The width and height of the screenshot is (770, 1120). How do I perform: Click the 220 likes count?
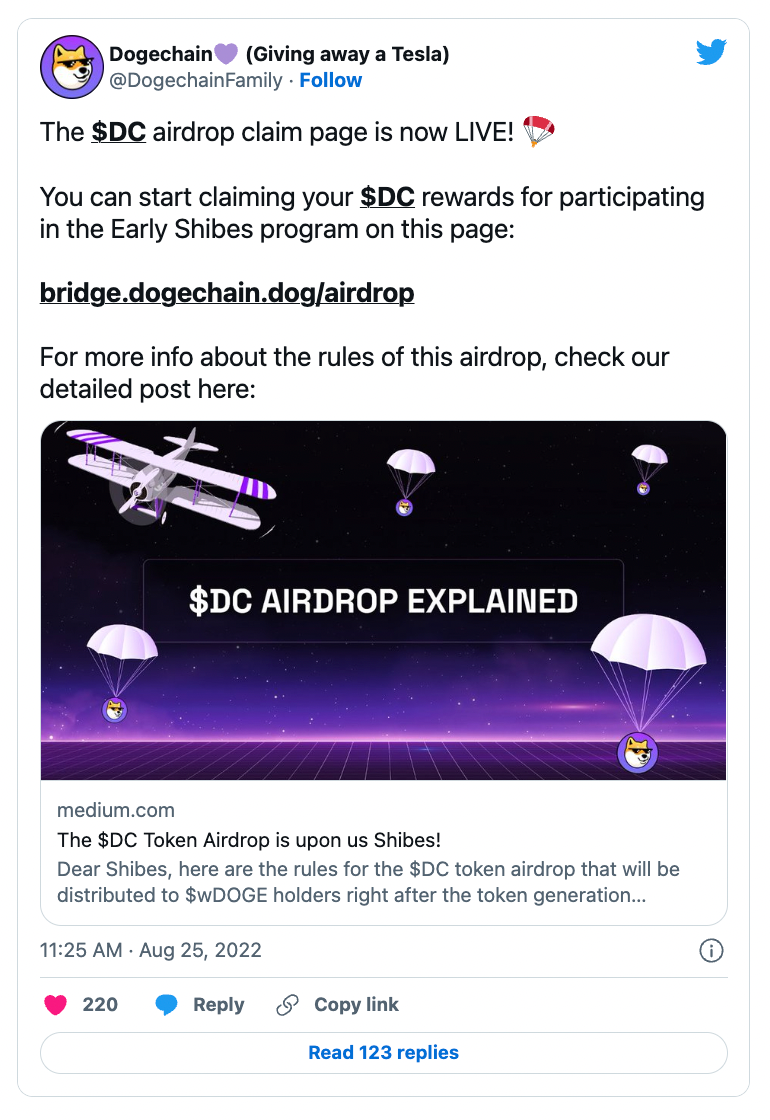click(100, 1005)
